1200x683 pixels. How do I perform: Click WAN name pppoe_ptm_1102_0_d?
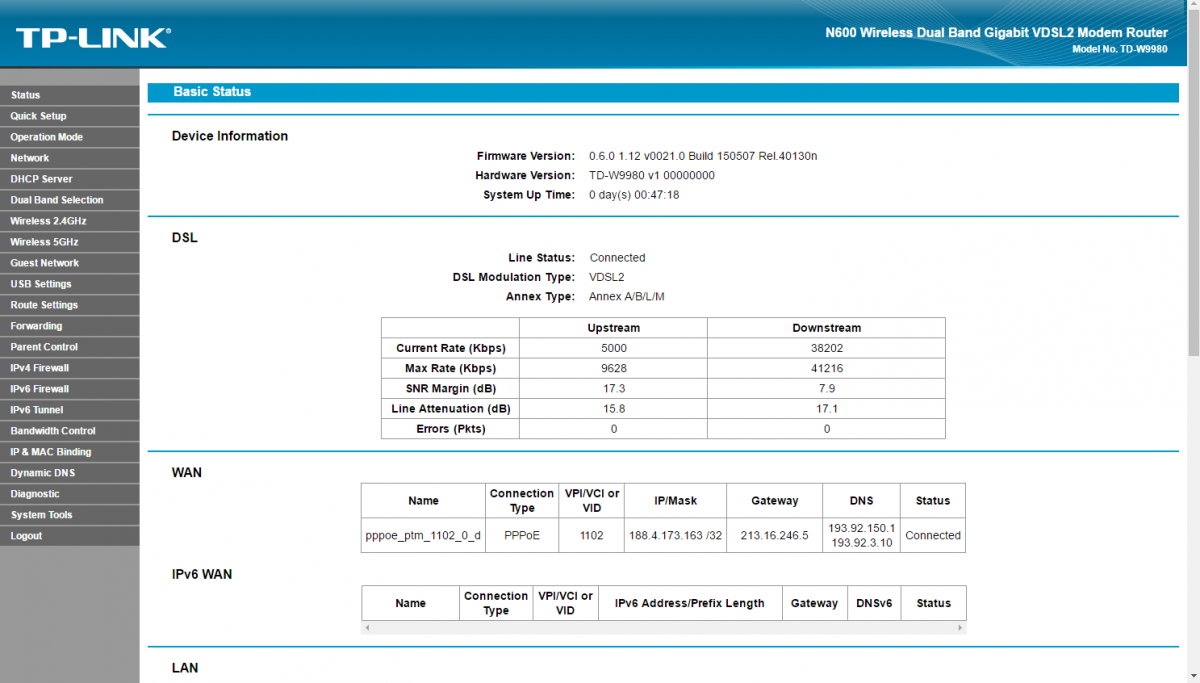click(x=423, y=535)
